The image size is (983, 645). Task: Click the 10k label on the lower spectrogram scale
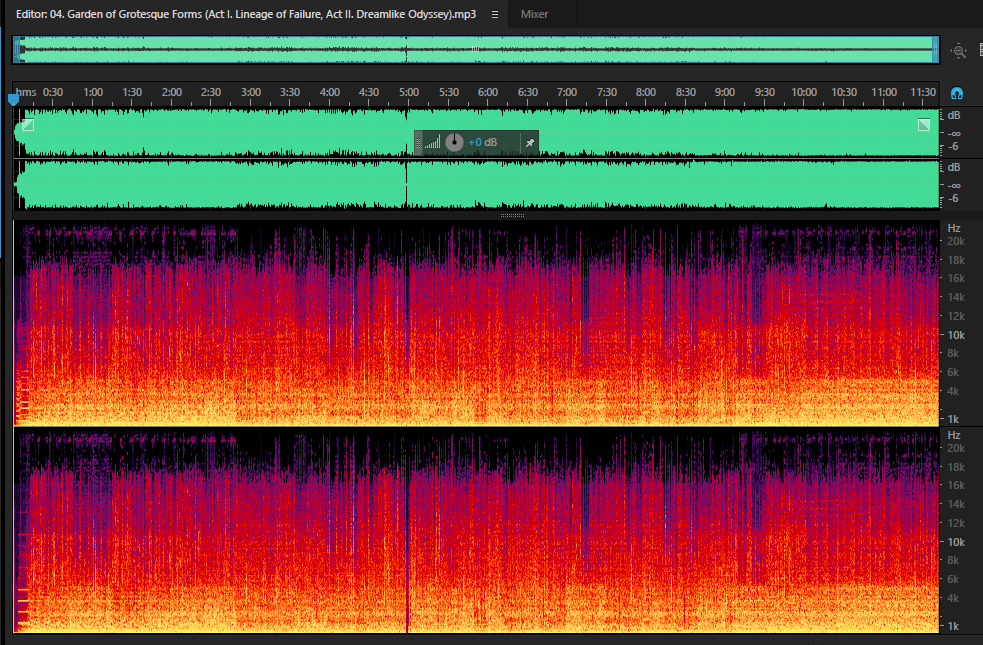point(956,542)
